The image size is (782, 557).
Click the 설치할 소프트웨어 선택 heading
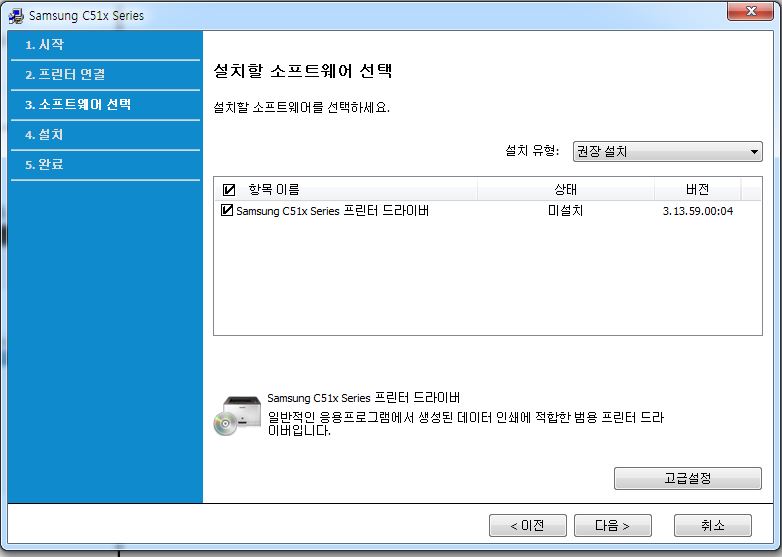click(x=303, y=71)
